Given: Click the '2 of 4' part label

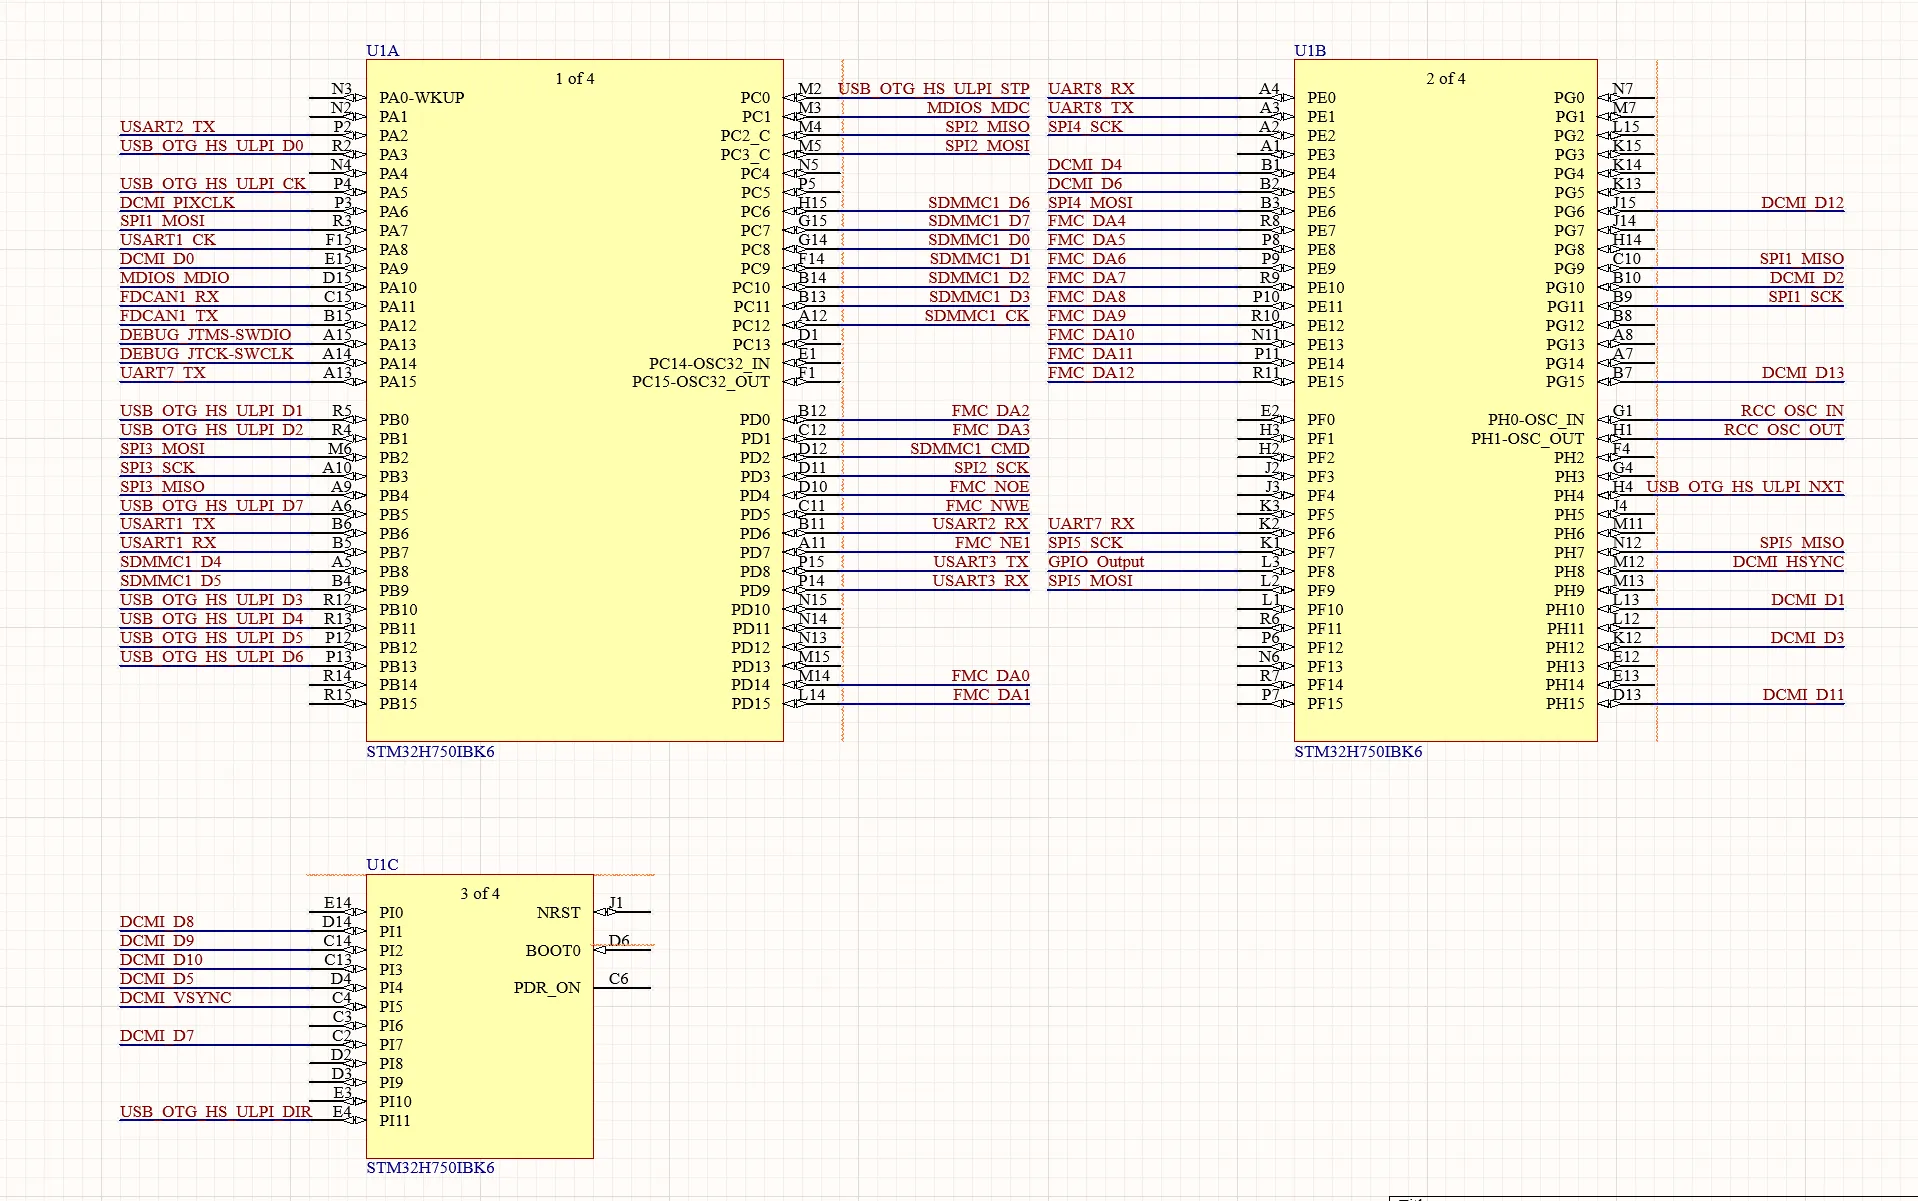Looking at the screenshot, I should (x=1446, y=78).
